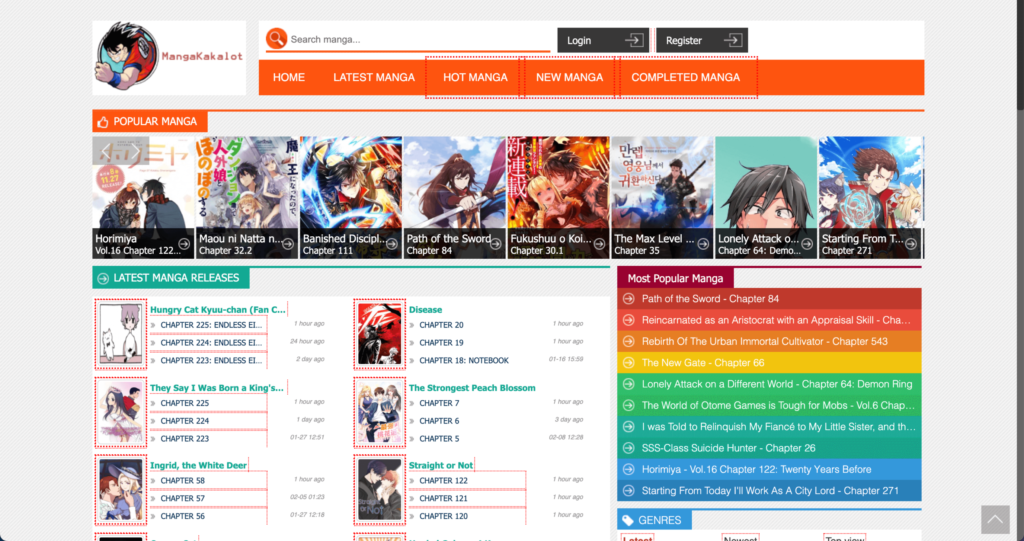This screenshot has height=541, width=1024.
Task: Click the orange search magnifier icon
Action: point(276,39)
